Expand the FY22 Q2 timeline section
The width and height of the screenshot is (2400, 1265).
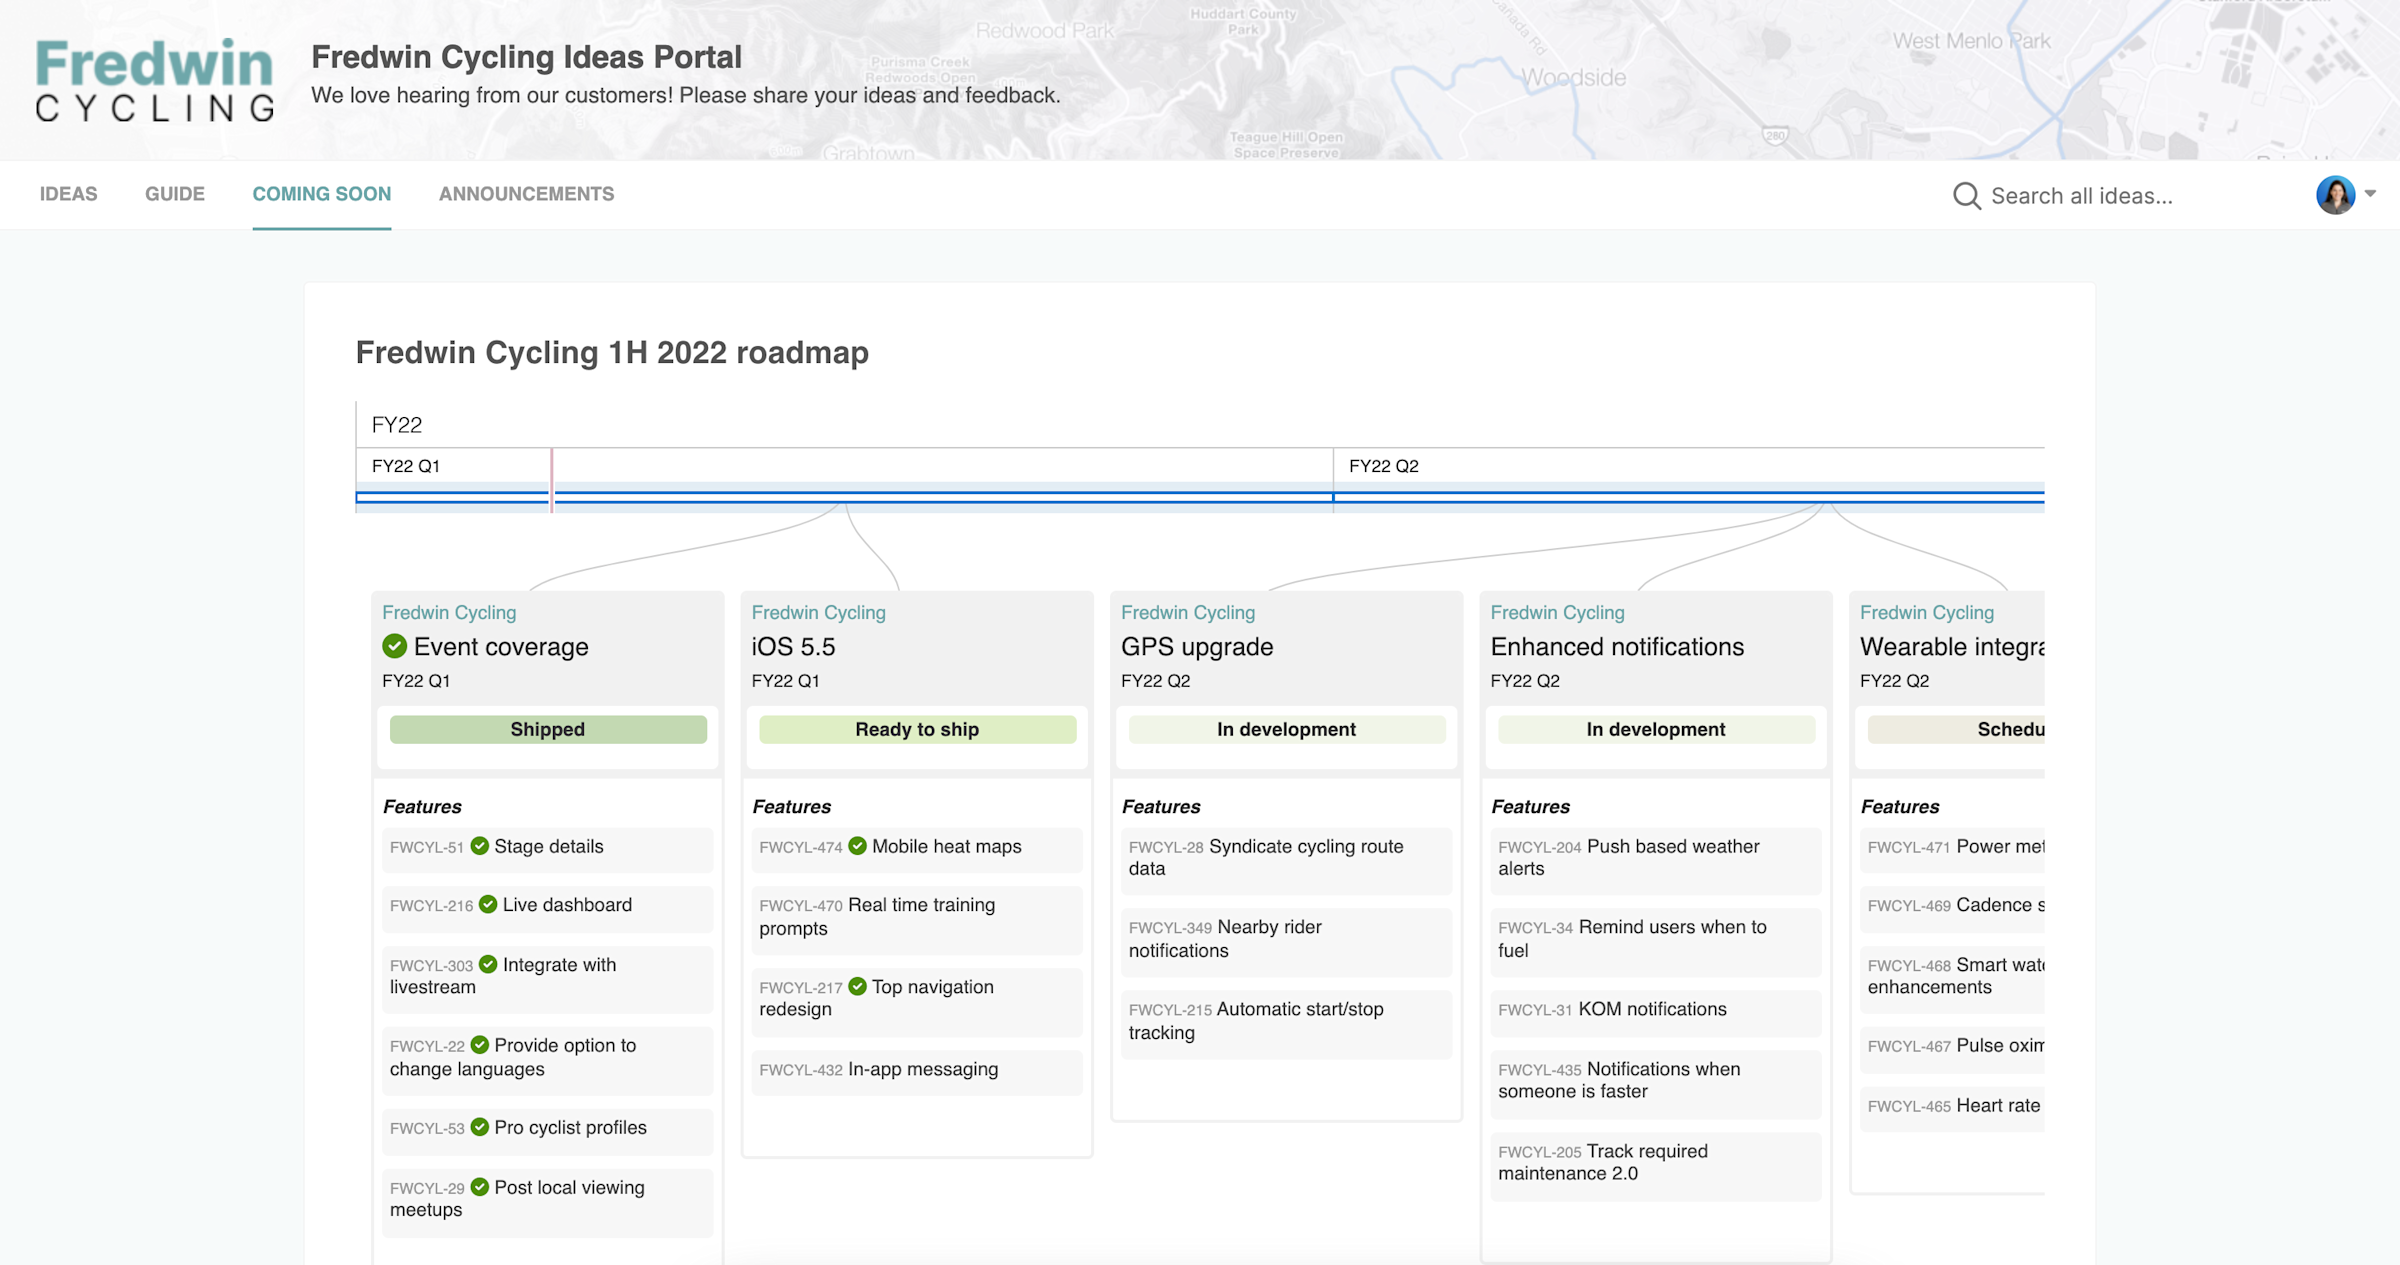click(x=1384, y=465)
